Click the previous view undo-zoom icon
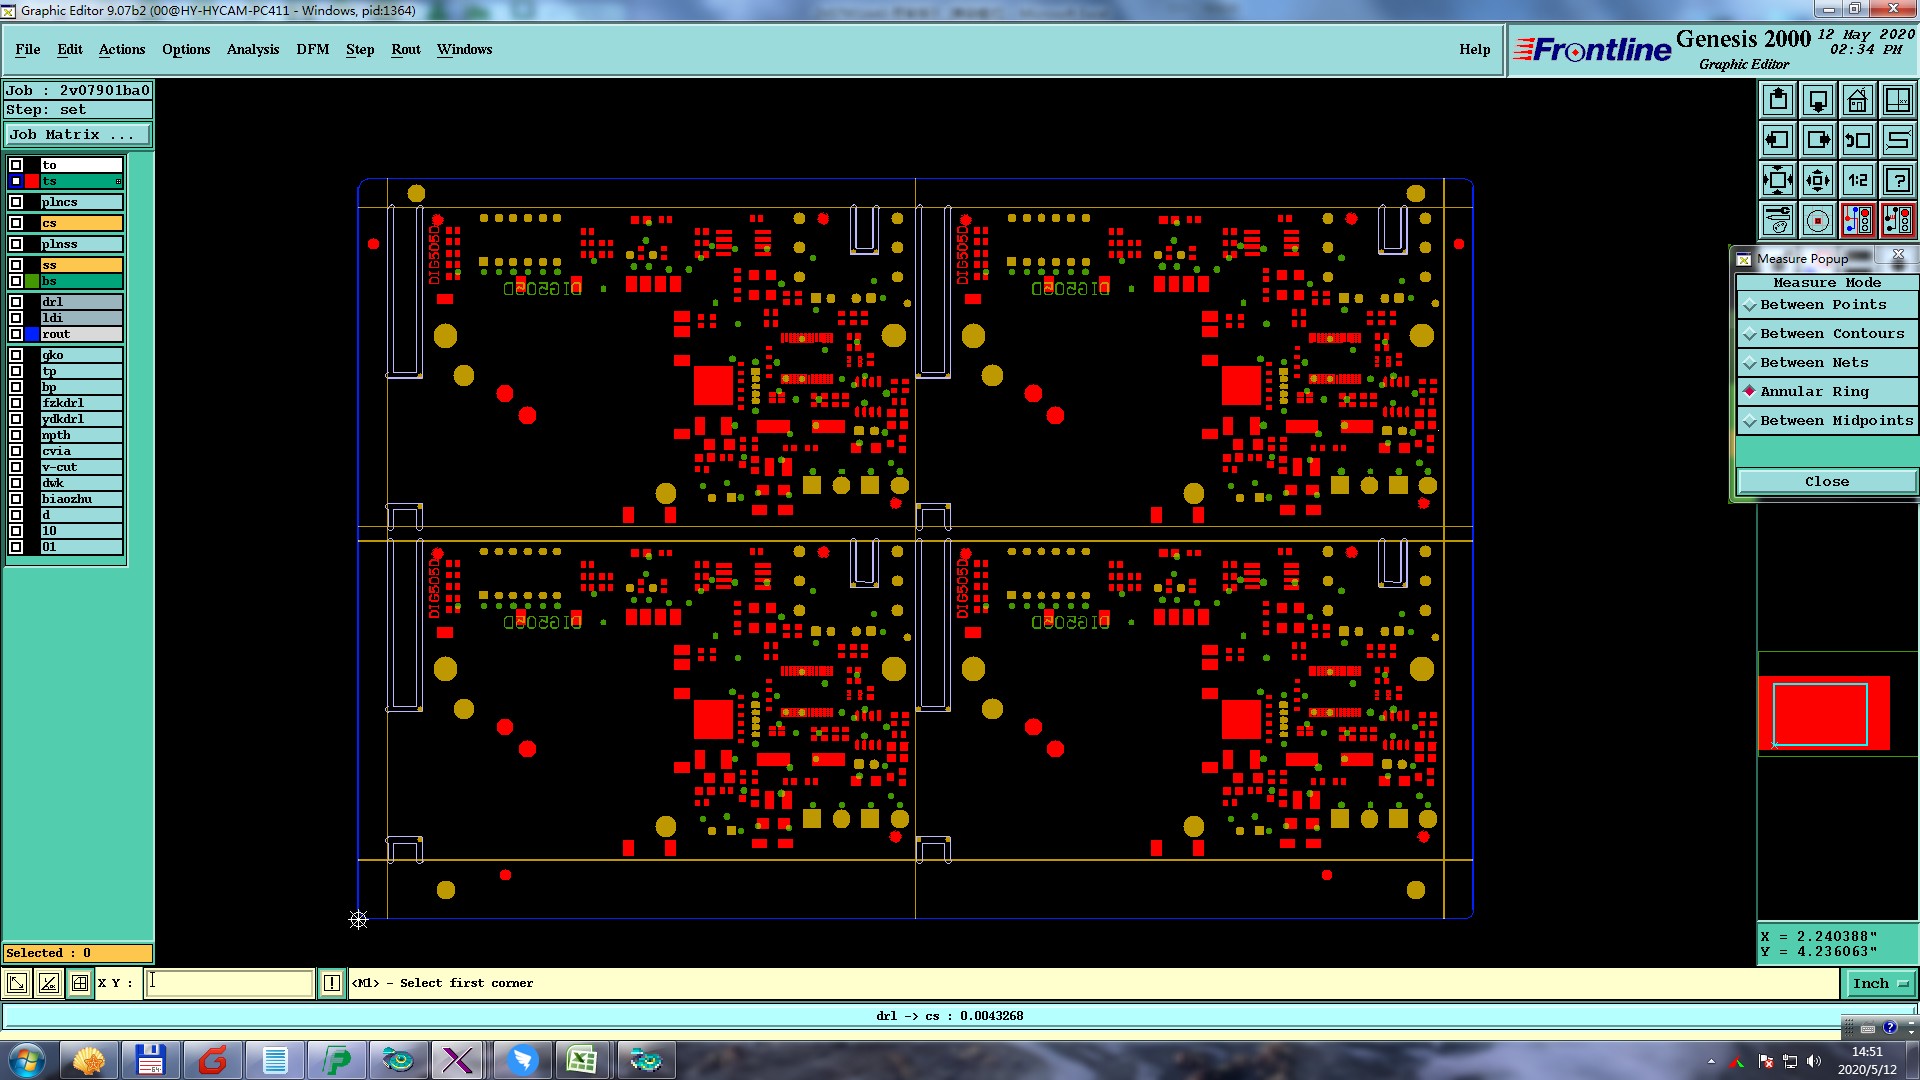The height and width of the screenshot is (1080, 1920). click(x=1857, y=140)
